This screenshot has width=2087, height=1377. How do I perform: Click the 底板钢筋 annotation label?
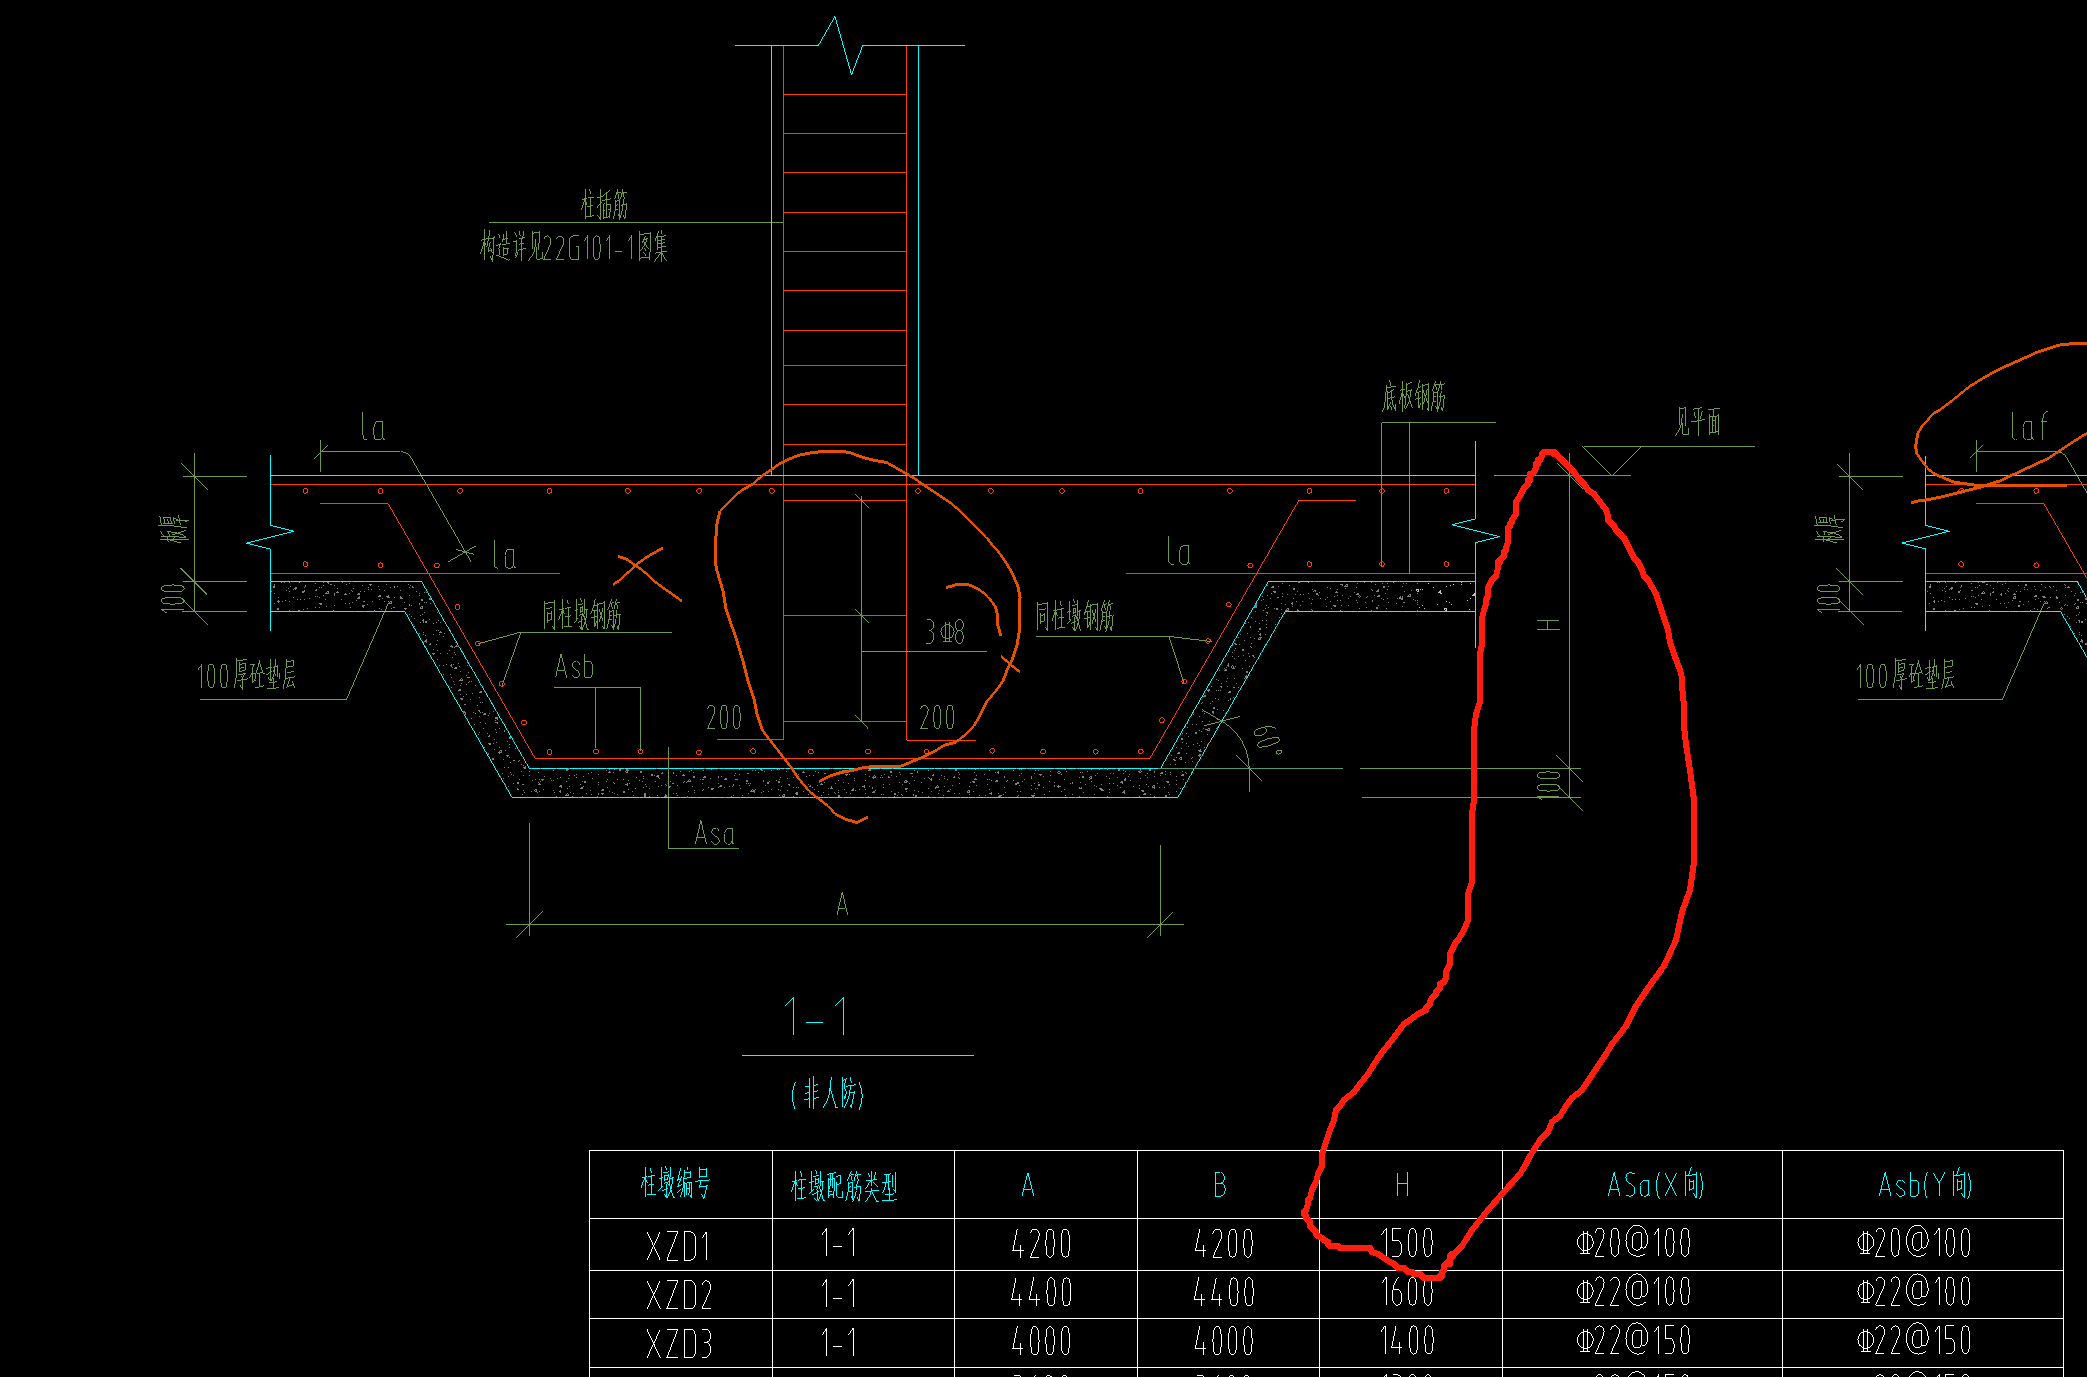pos(1414,397)
